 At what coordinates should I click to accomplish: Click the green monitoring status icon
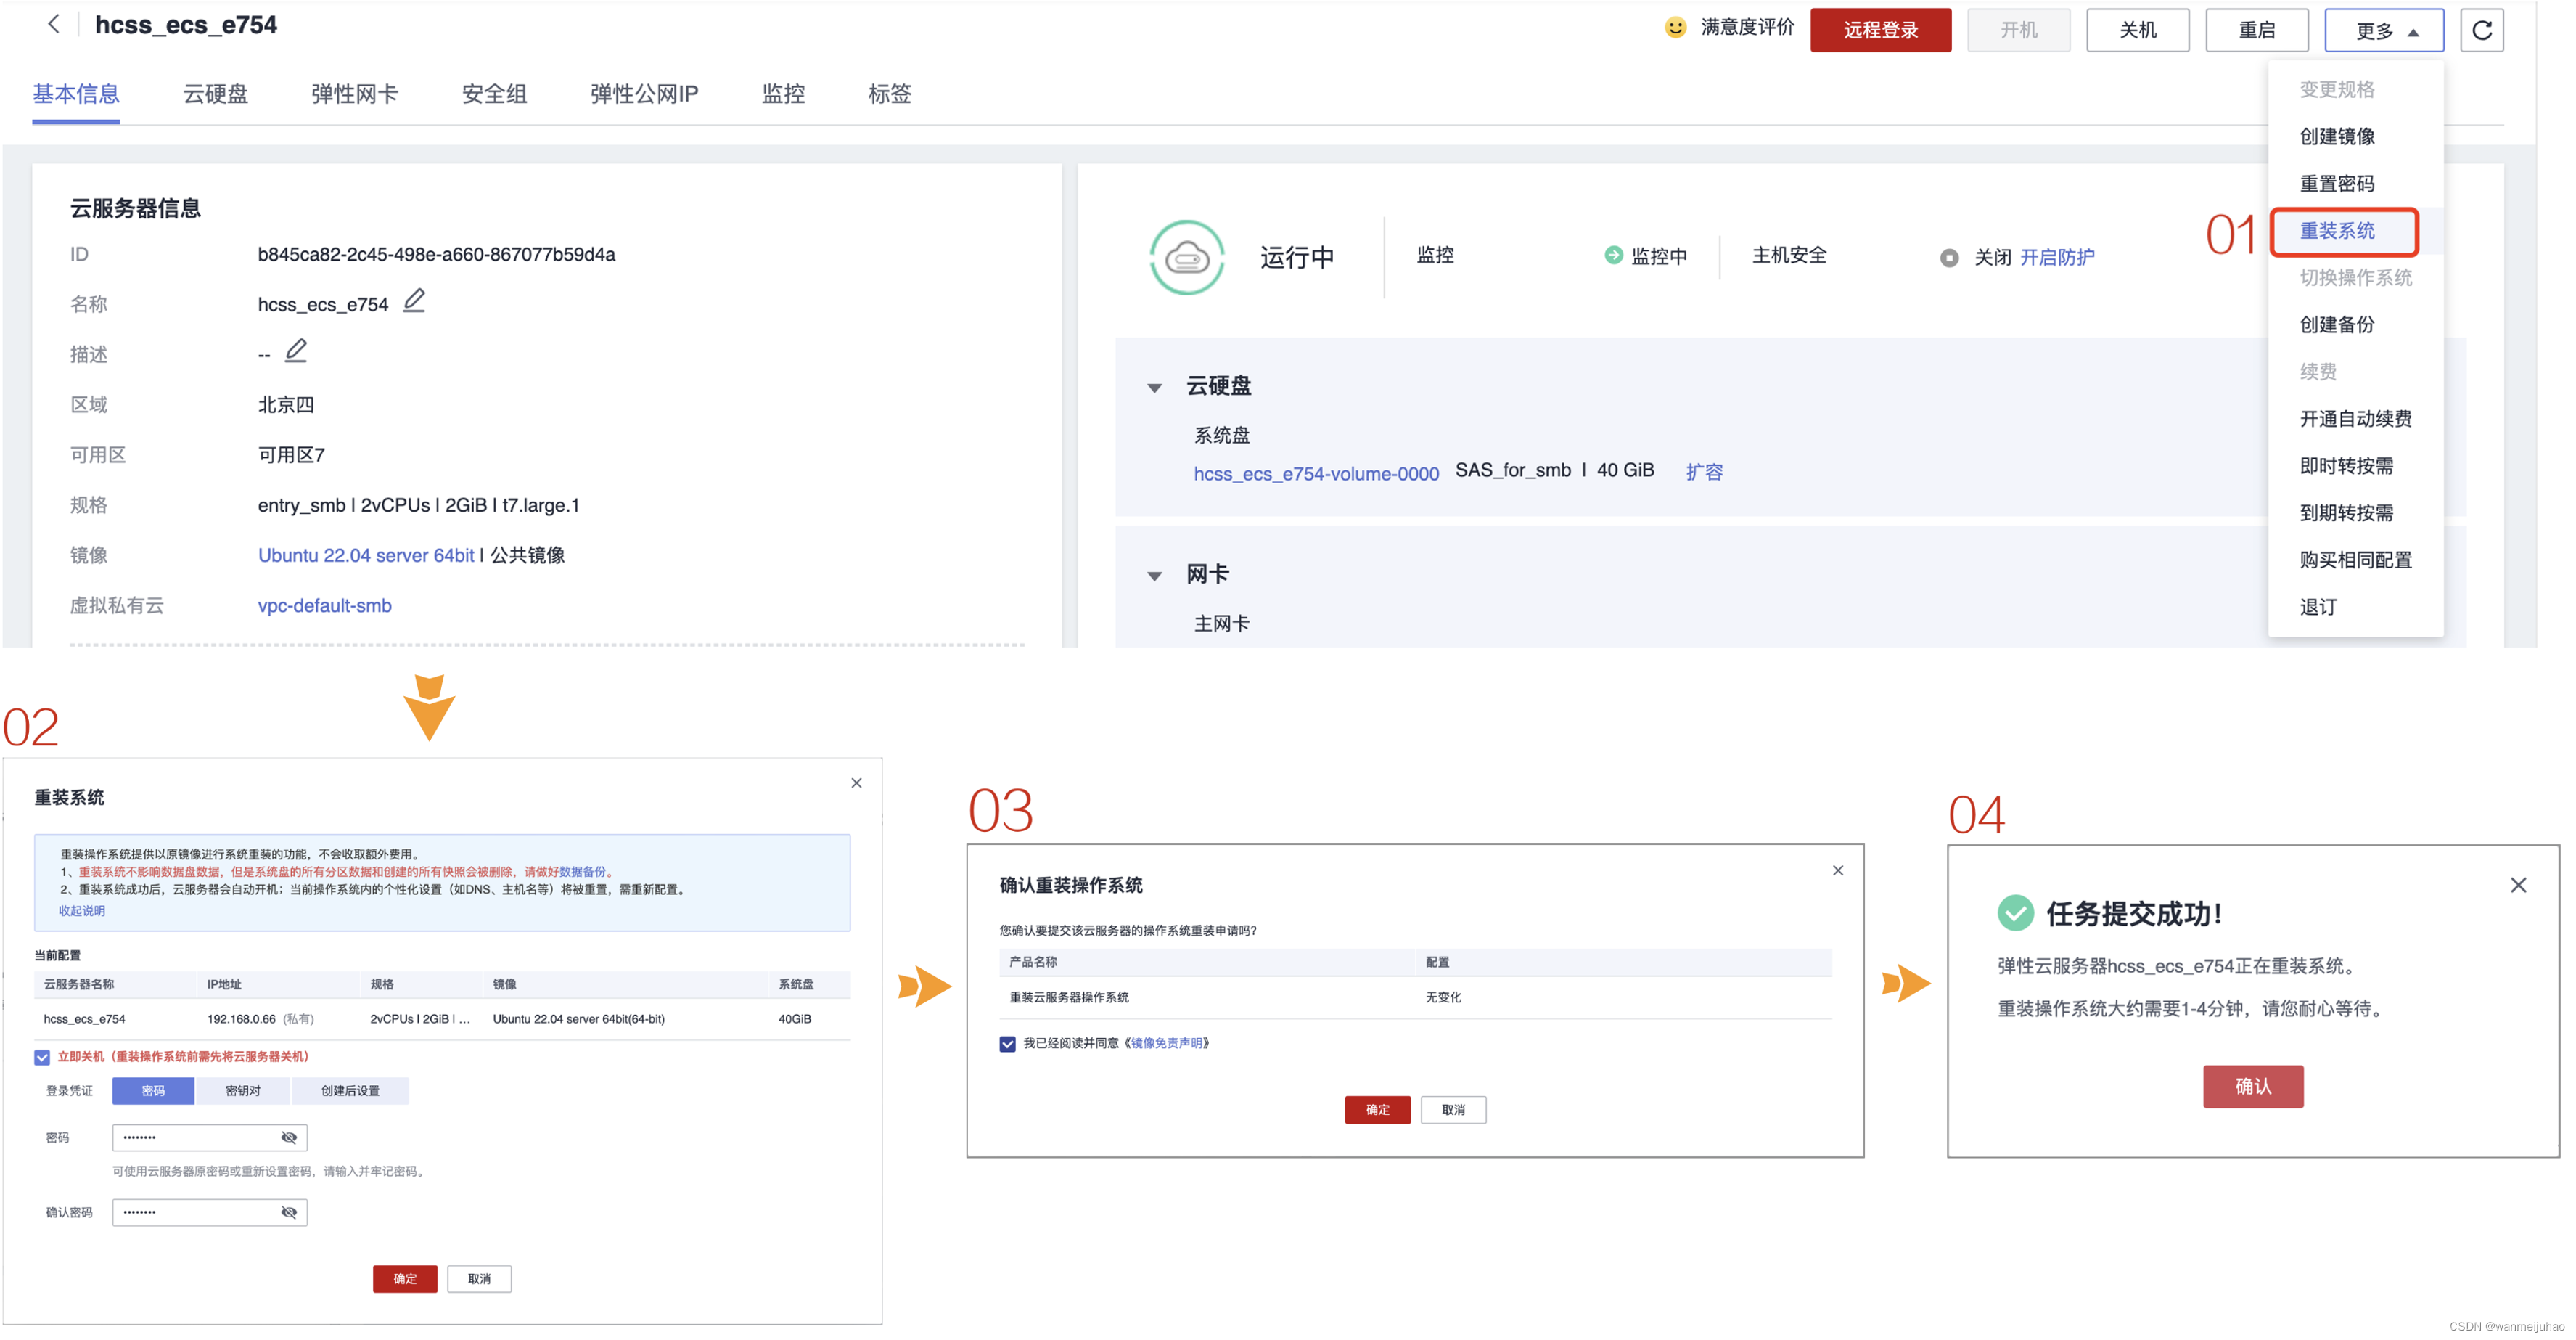click(x=1613, y=255)
